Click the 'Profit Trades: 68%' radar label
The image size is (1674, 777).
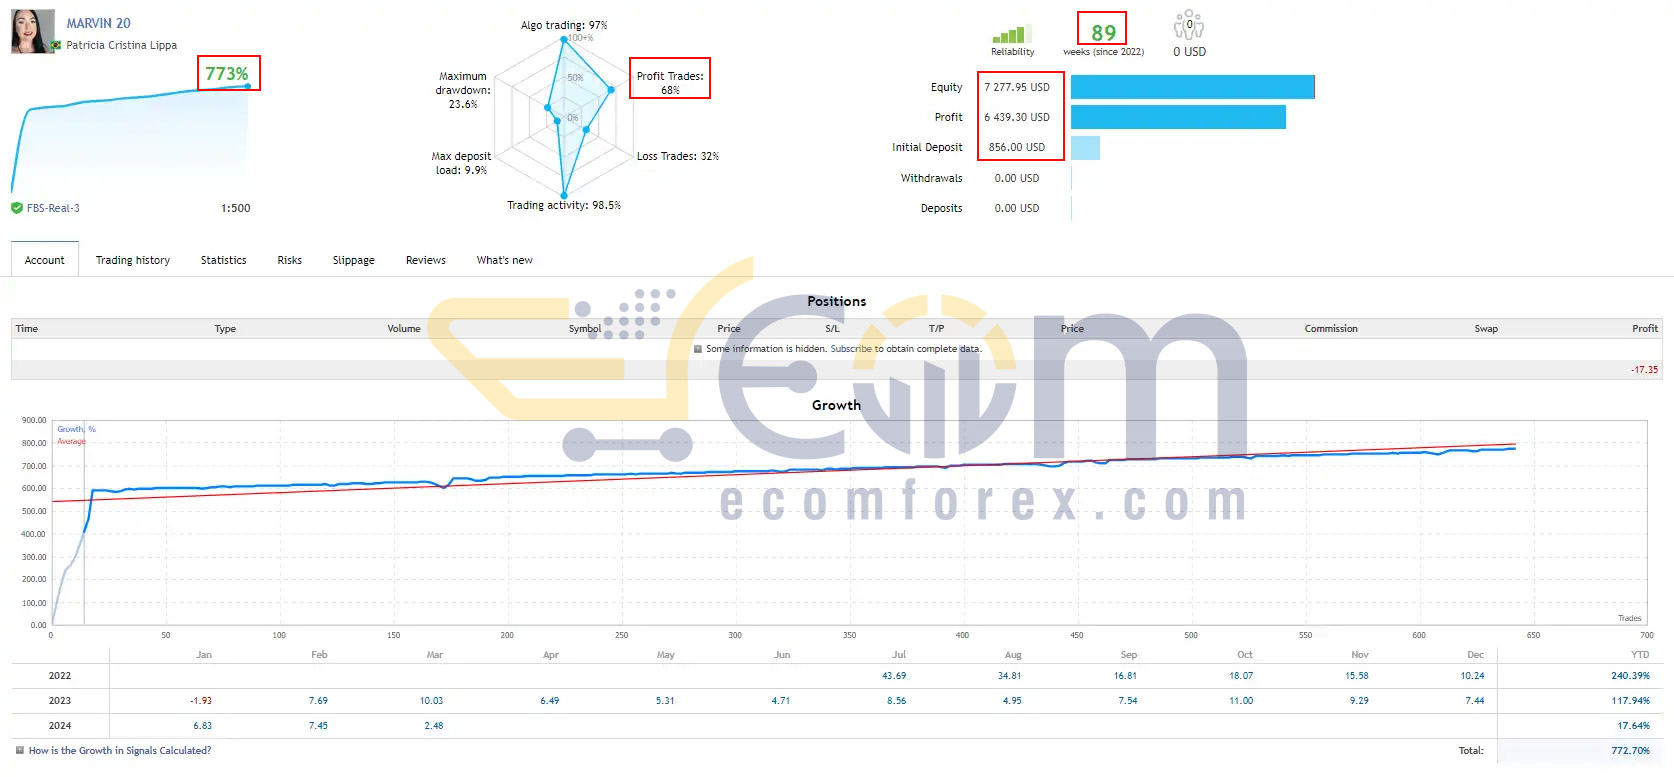pyautogui.click(x=670, y=83)
